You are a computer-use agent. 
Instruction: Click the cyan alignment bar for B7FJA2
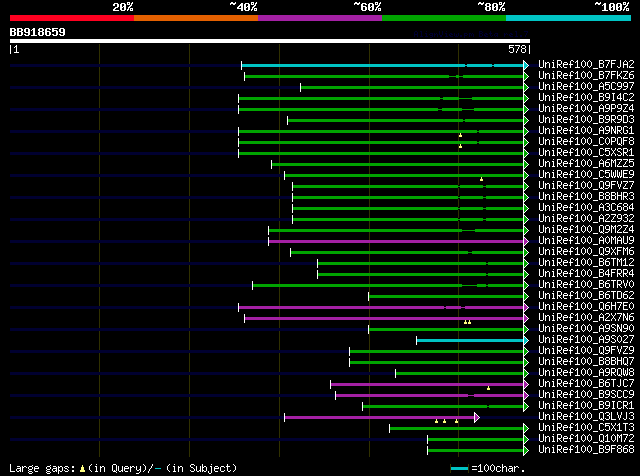[x=382, y=65]
